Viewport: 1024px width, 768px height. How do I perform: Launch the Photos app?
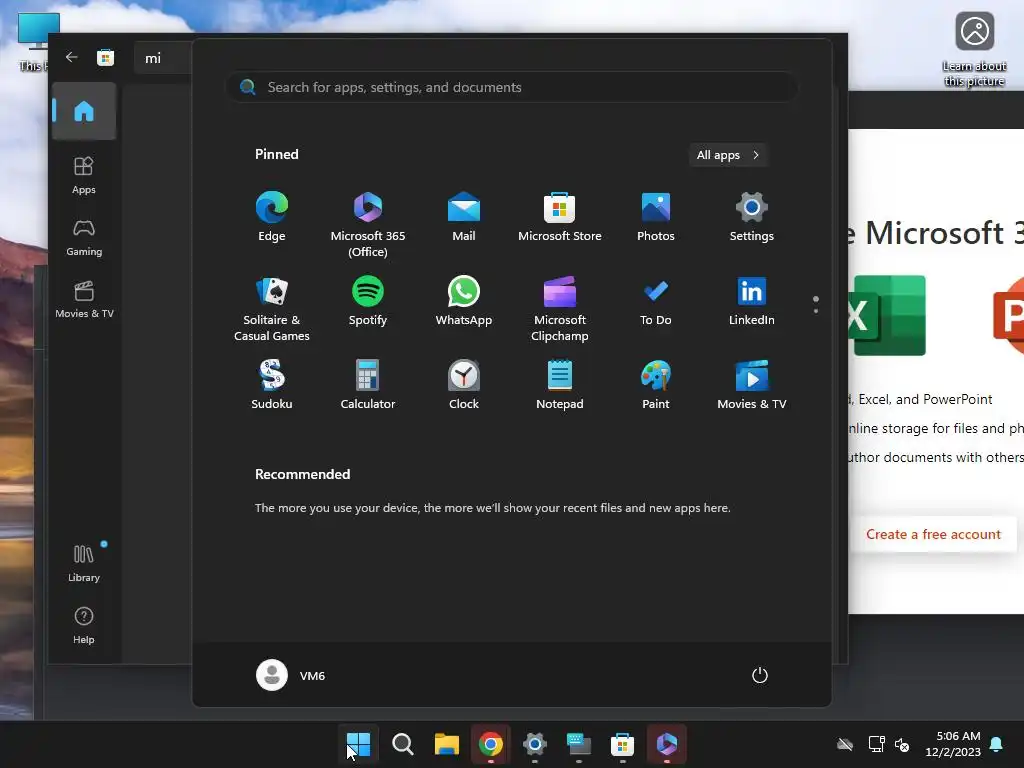[x=656, y=217]
